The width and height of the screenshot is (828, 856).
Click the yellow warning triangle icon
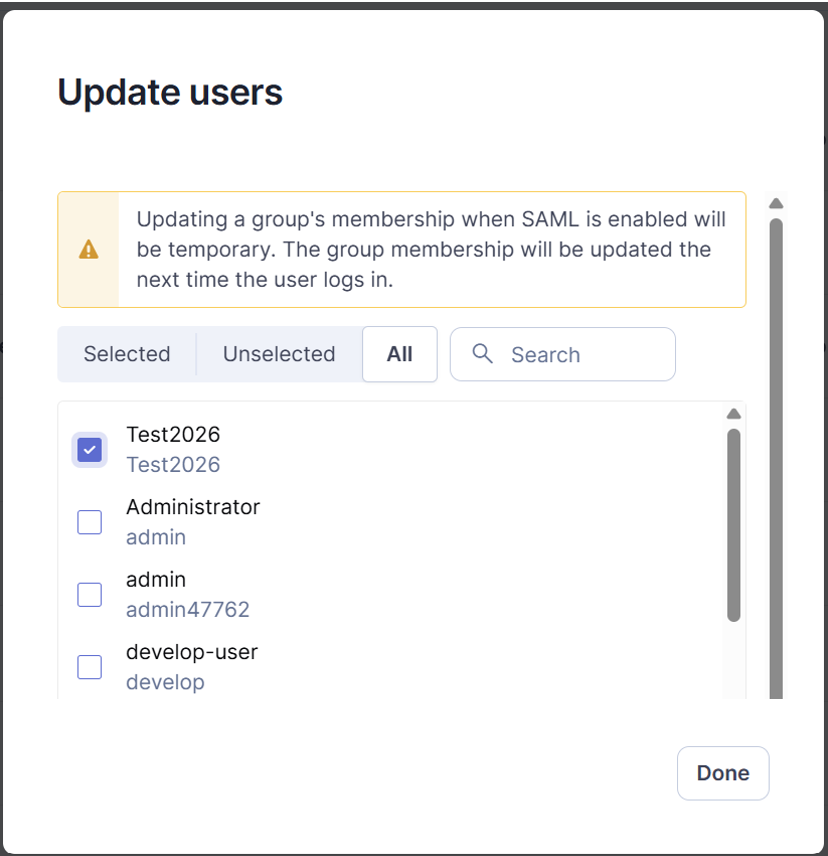click(88, 249)
